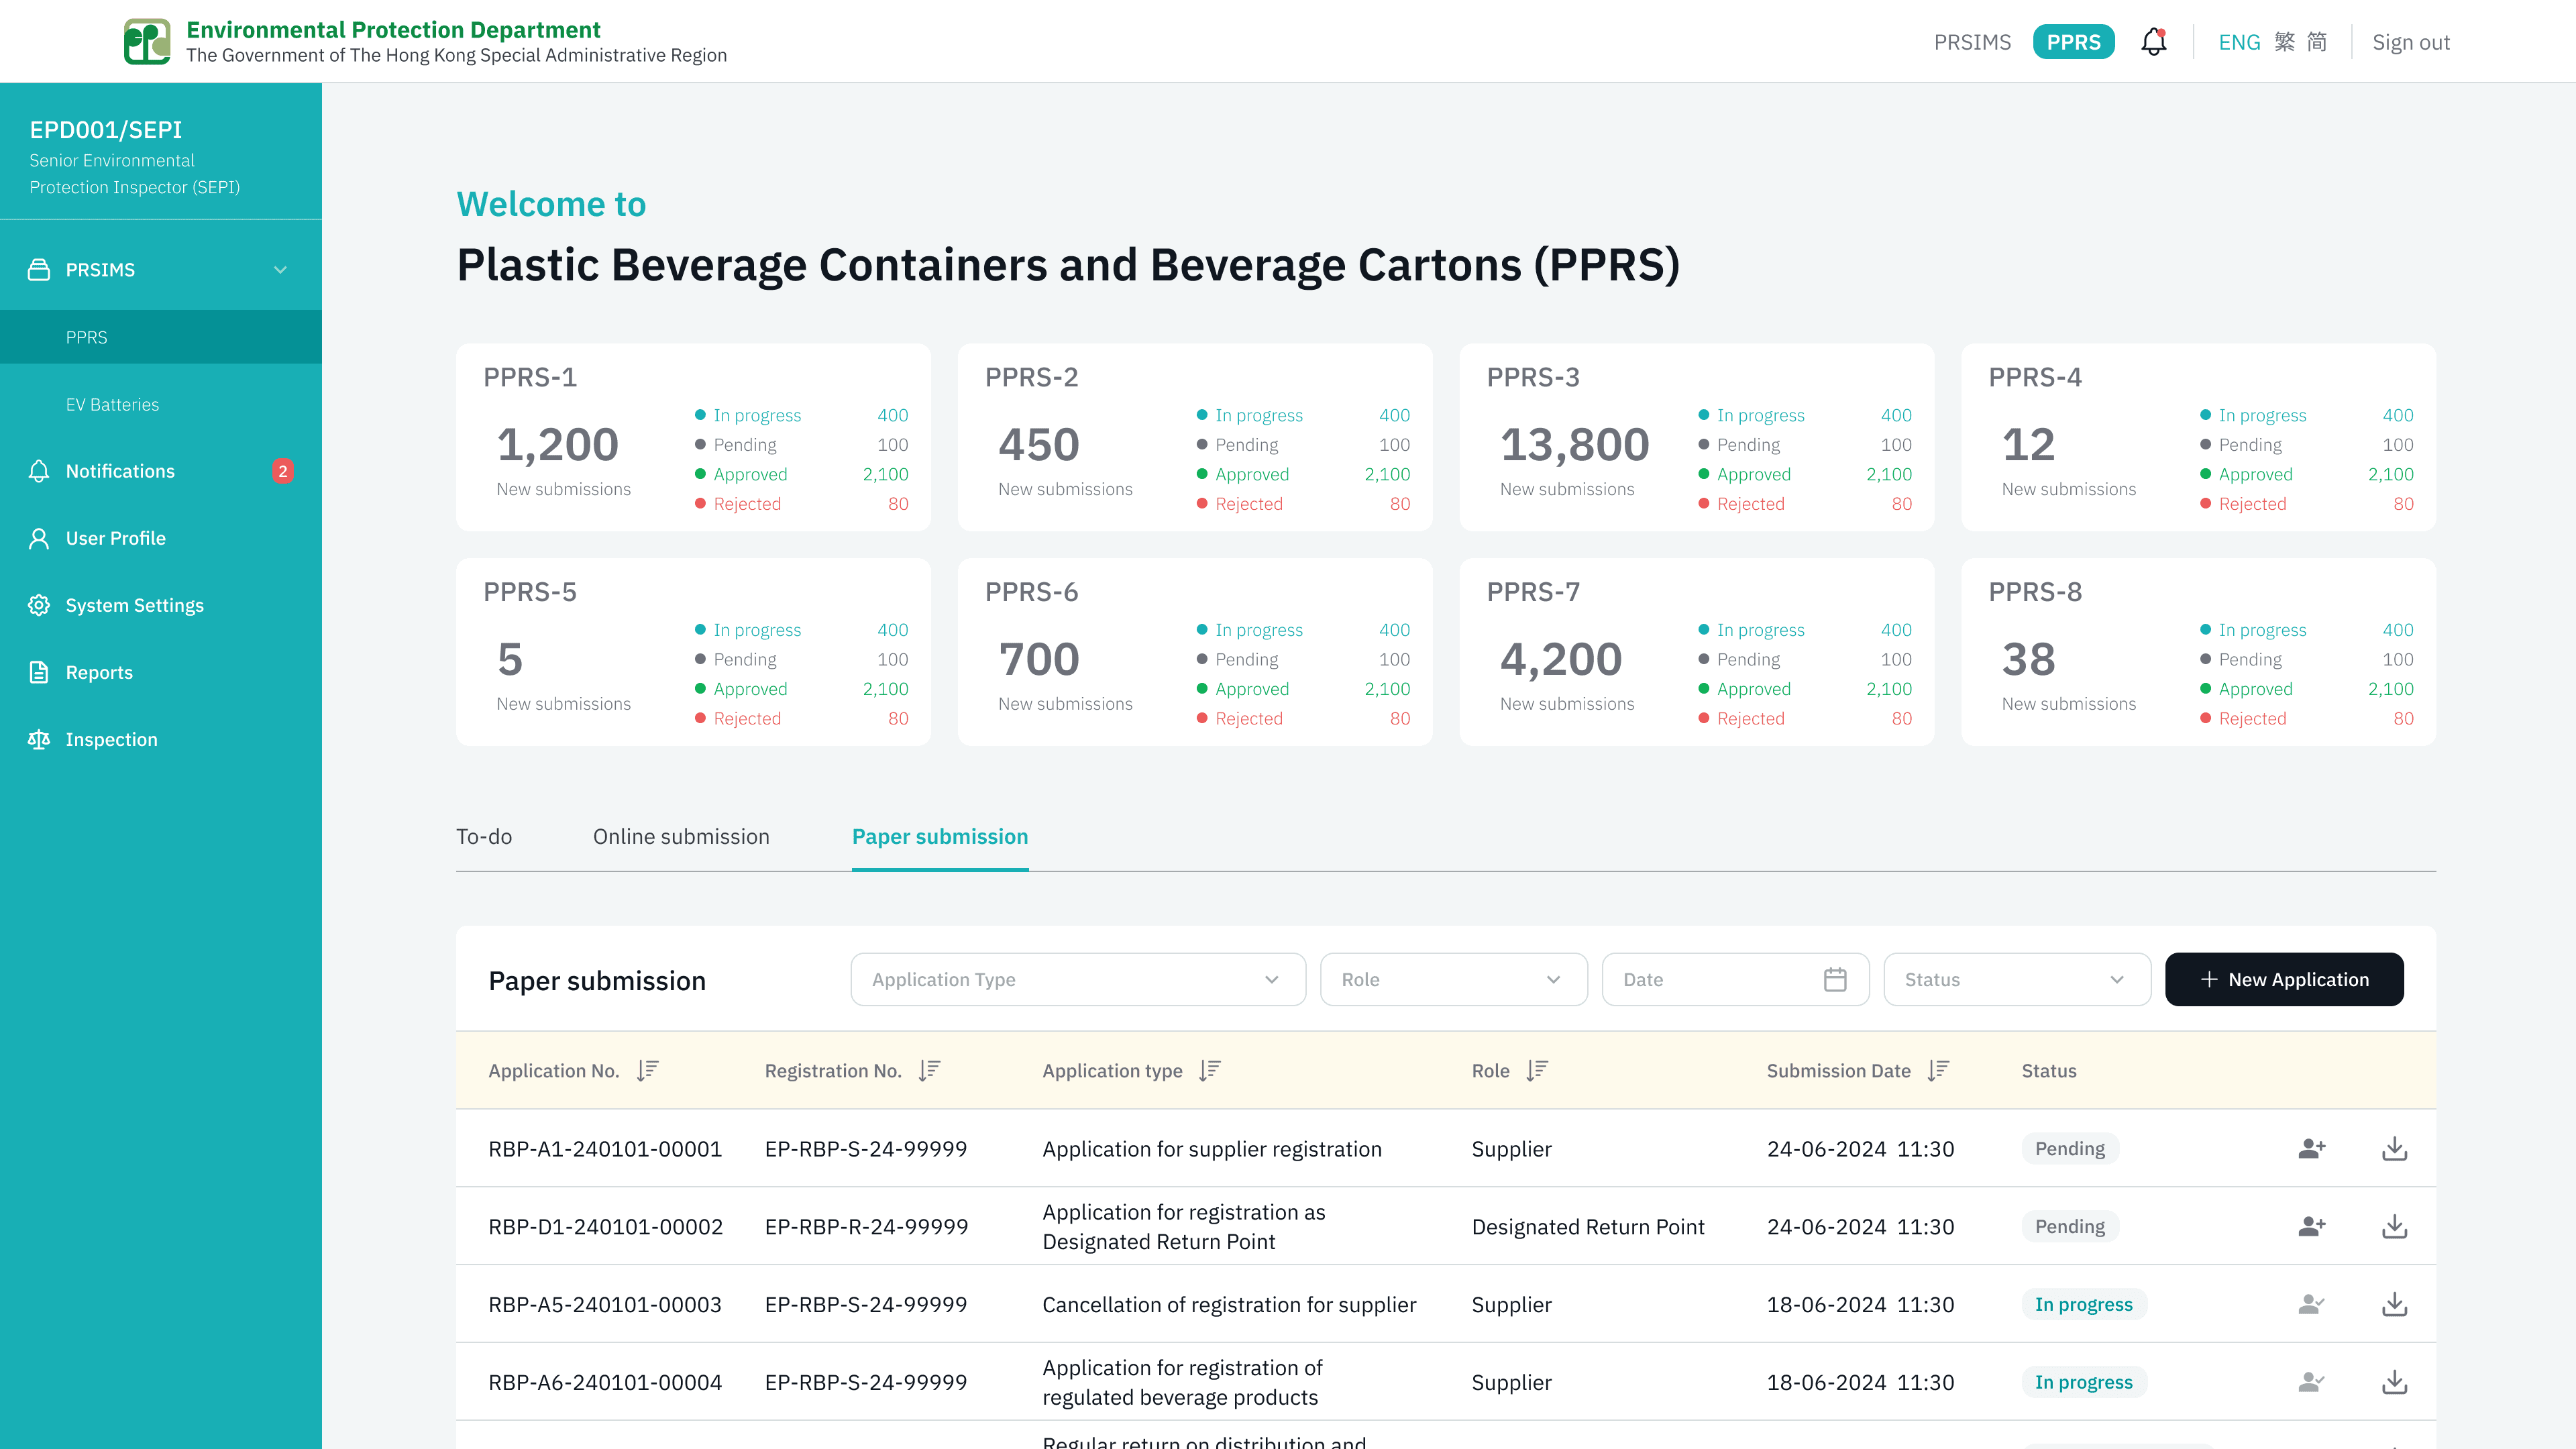Click the New Application button
The image size is (2576, 1449).
[x=2284, y=980]
